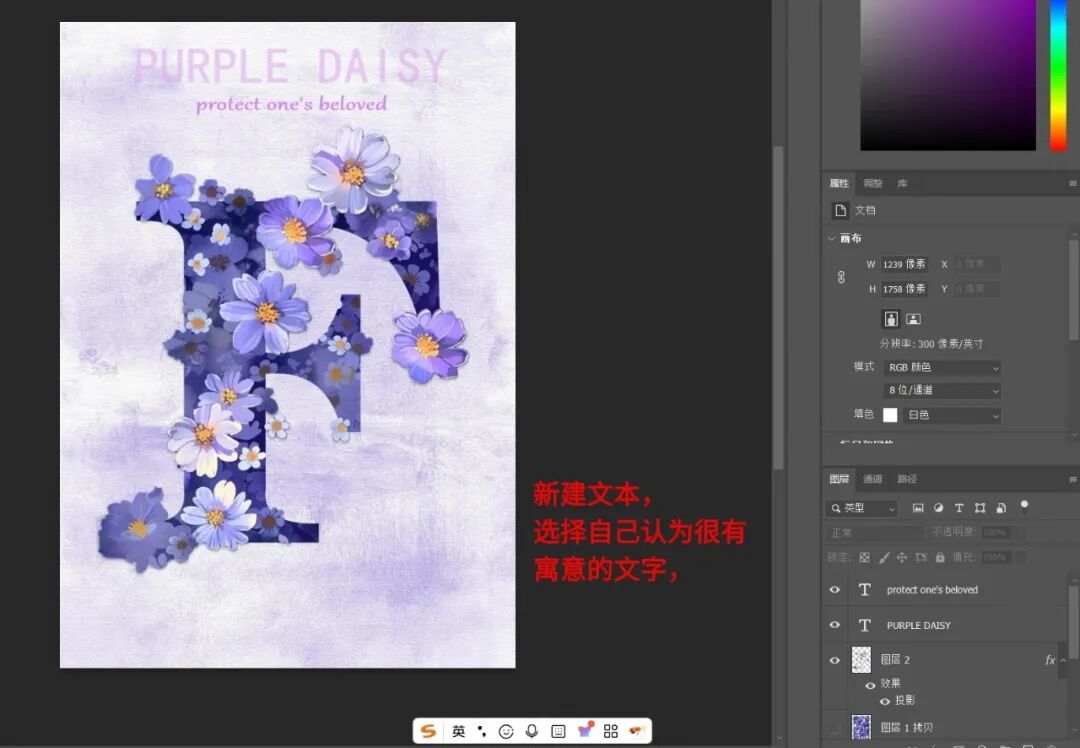Filter layers by adjustment layer icon
Screen dimensions: 1080x748
point(938,508)
